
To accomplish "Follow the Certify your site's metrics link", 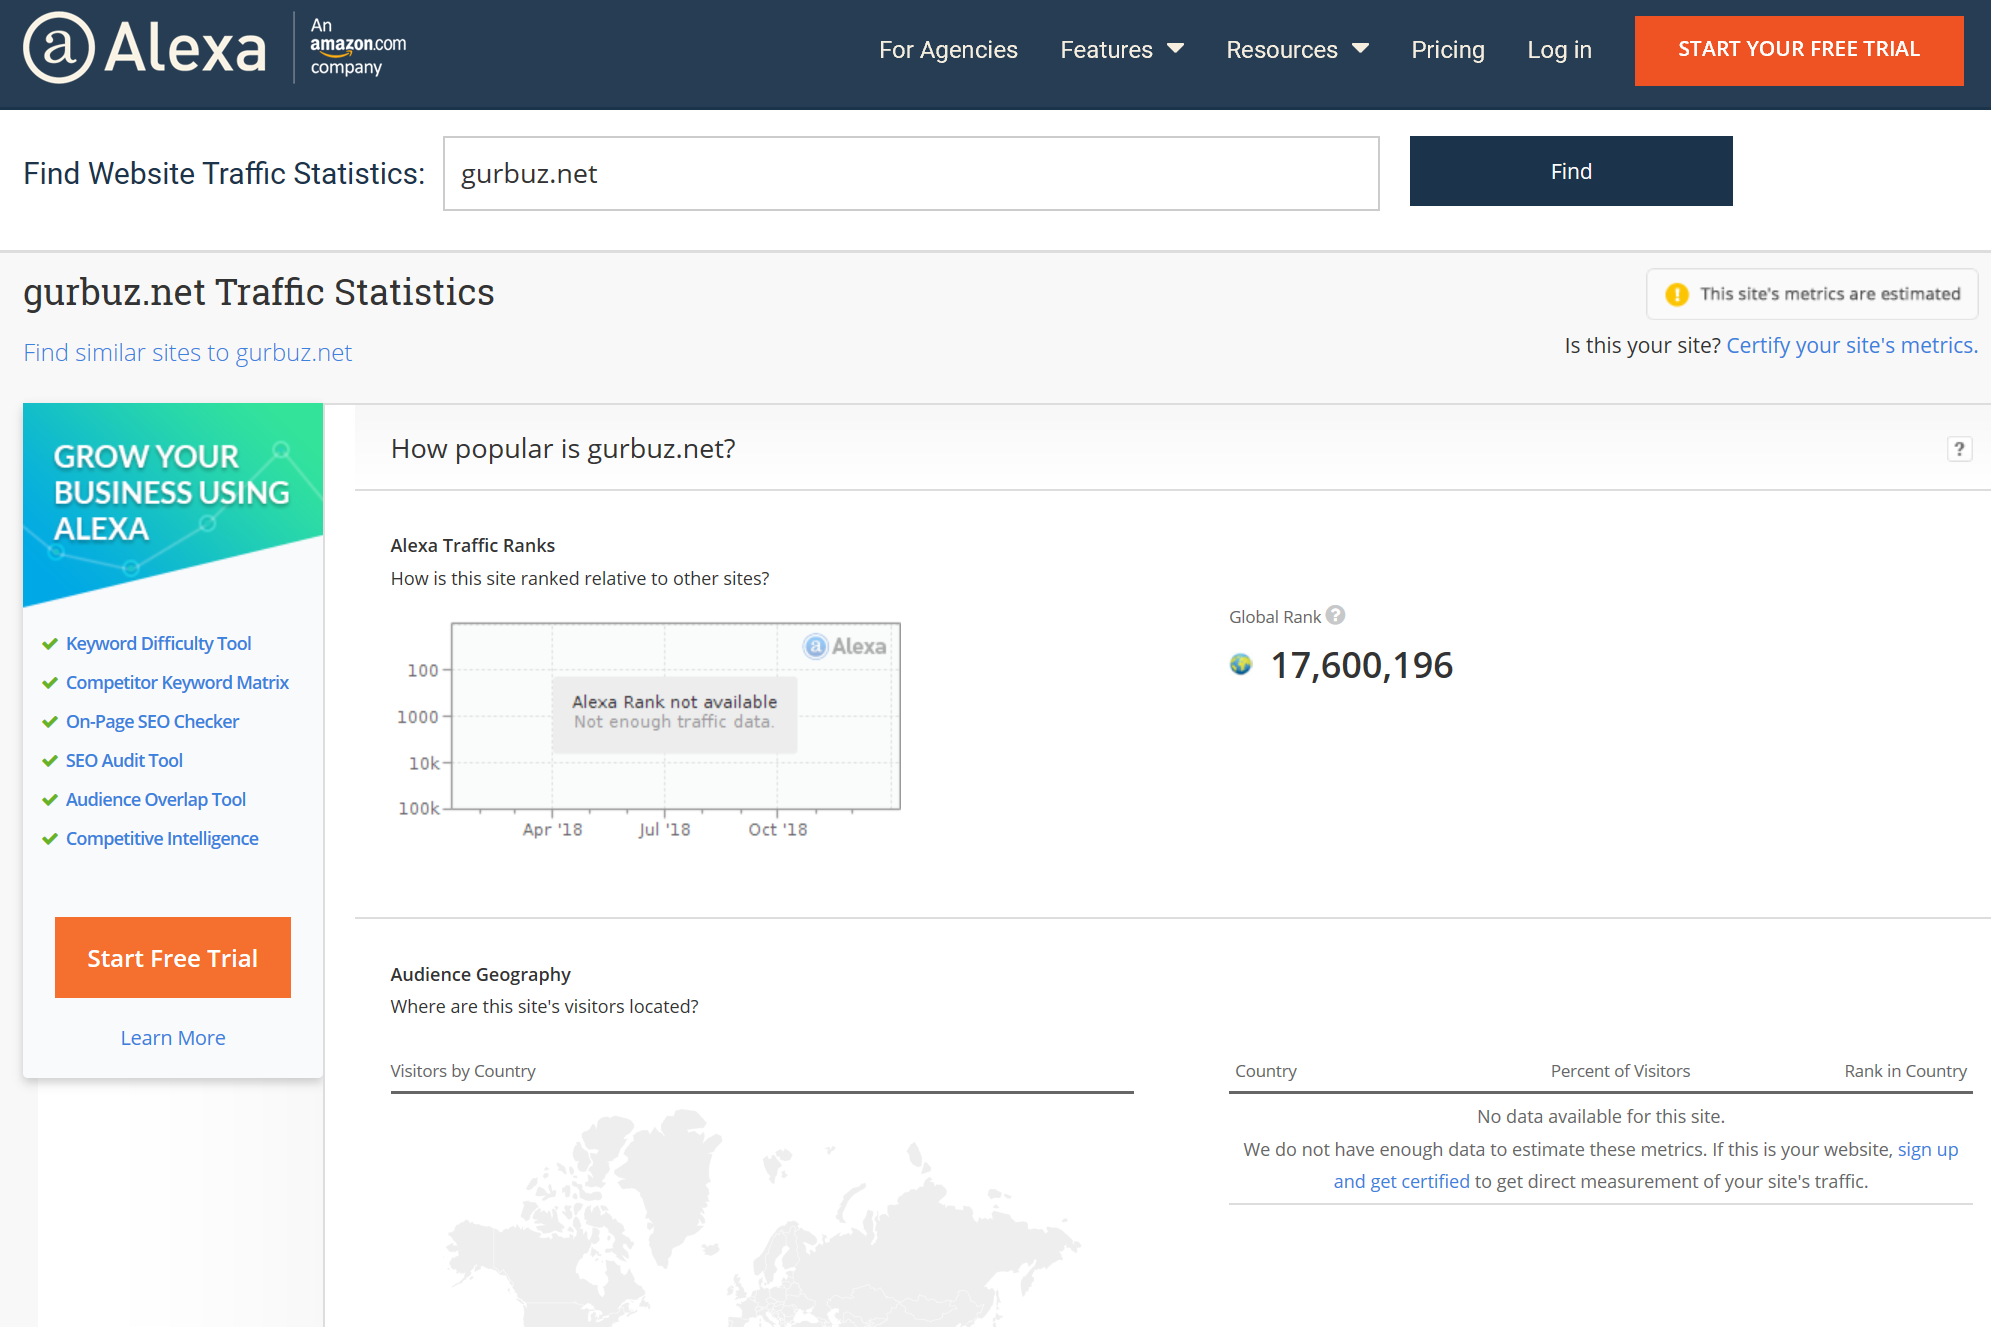I will point(1852,345).
